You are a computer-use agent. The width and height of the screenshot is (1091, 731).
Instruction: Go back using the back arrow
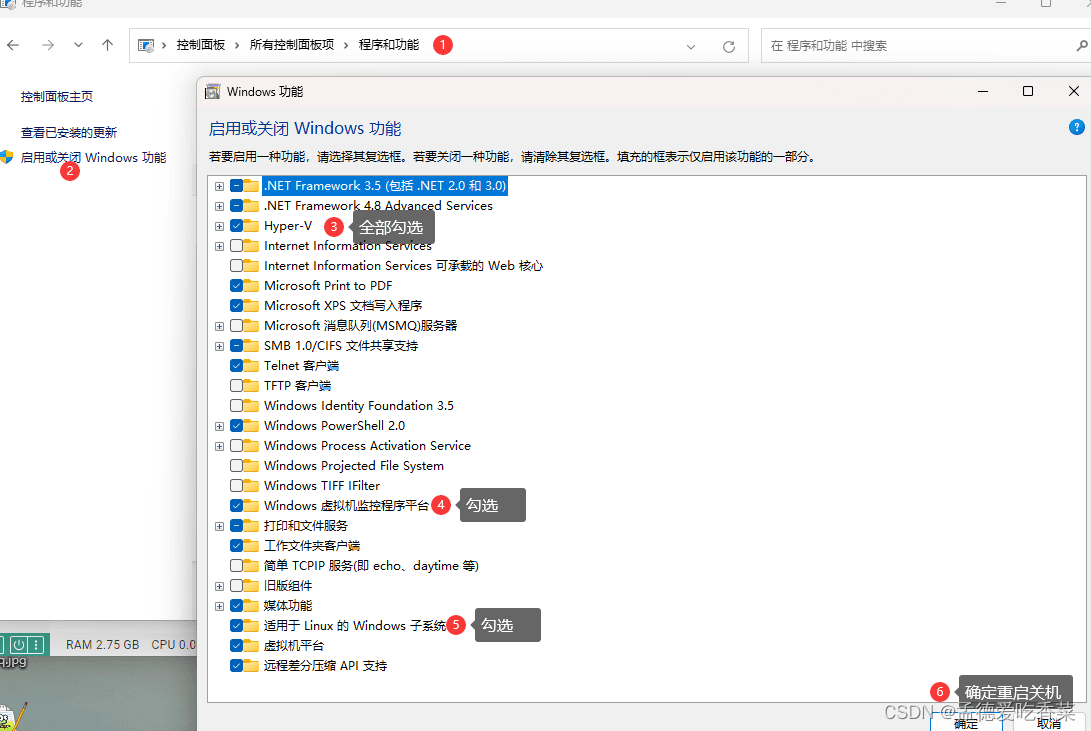click(x=13, y=45)
